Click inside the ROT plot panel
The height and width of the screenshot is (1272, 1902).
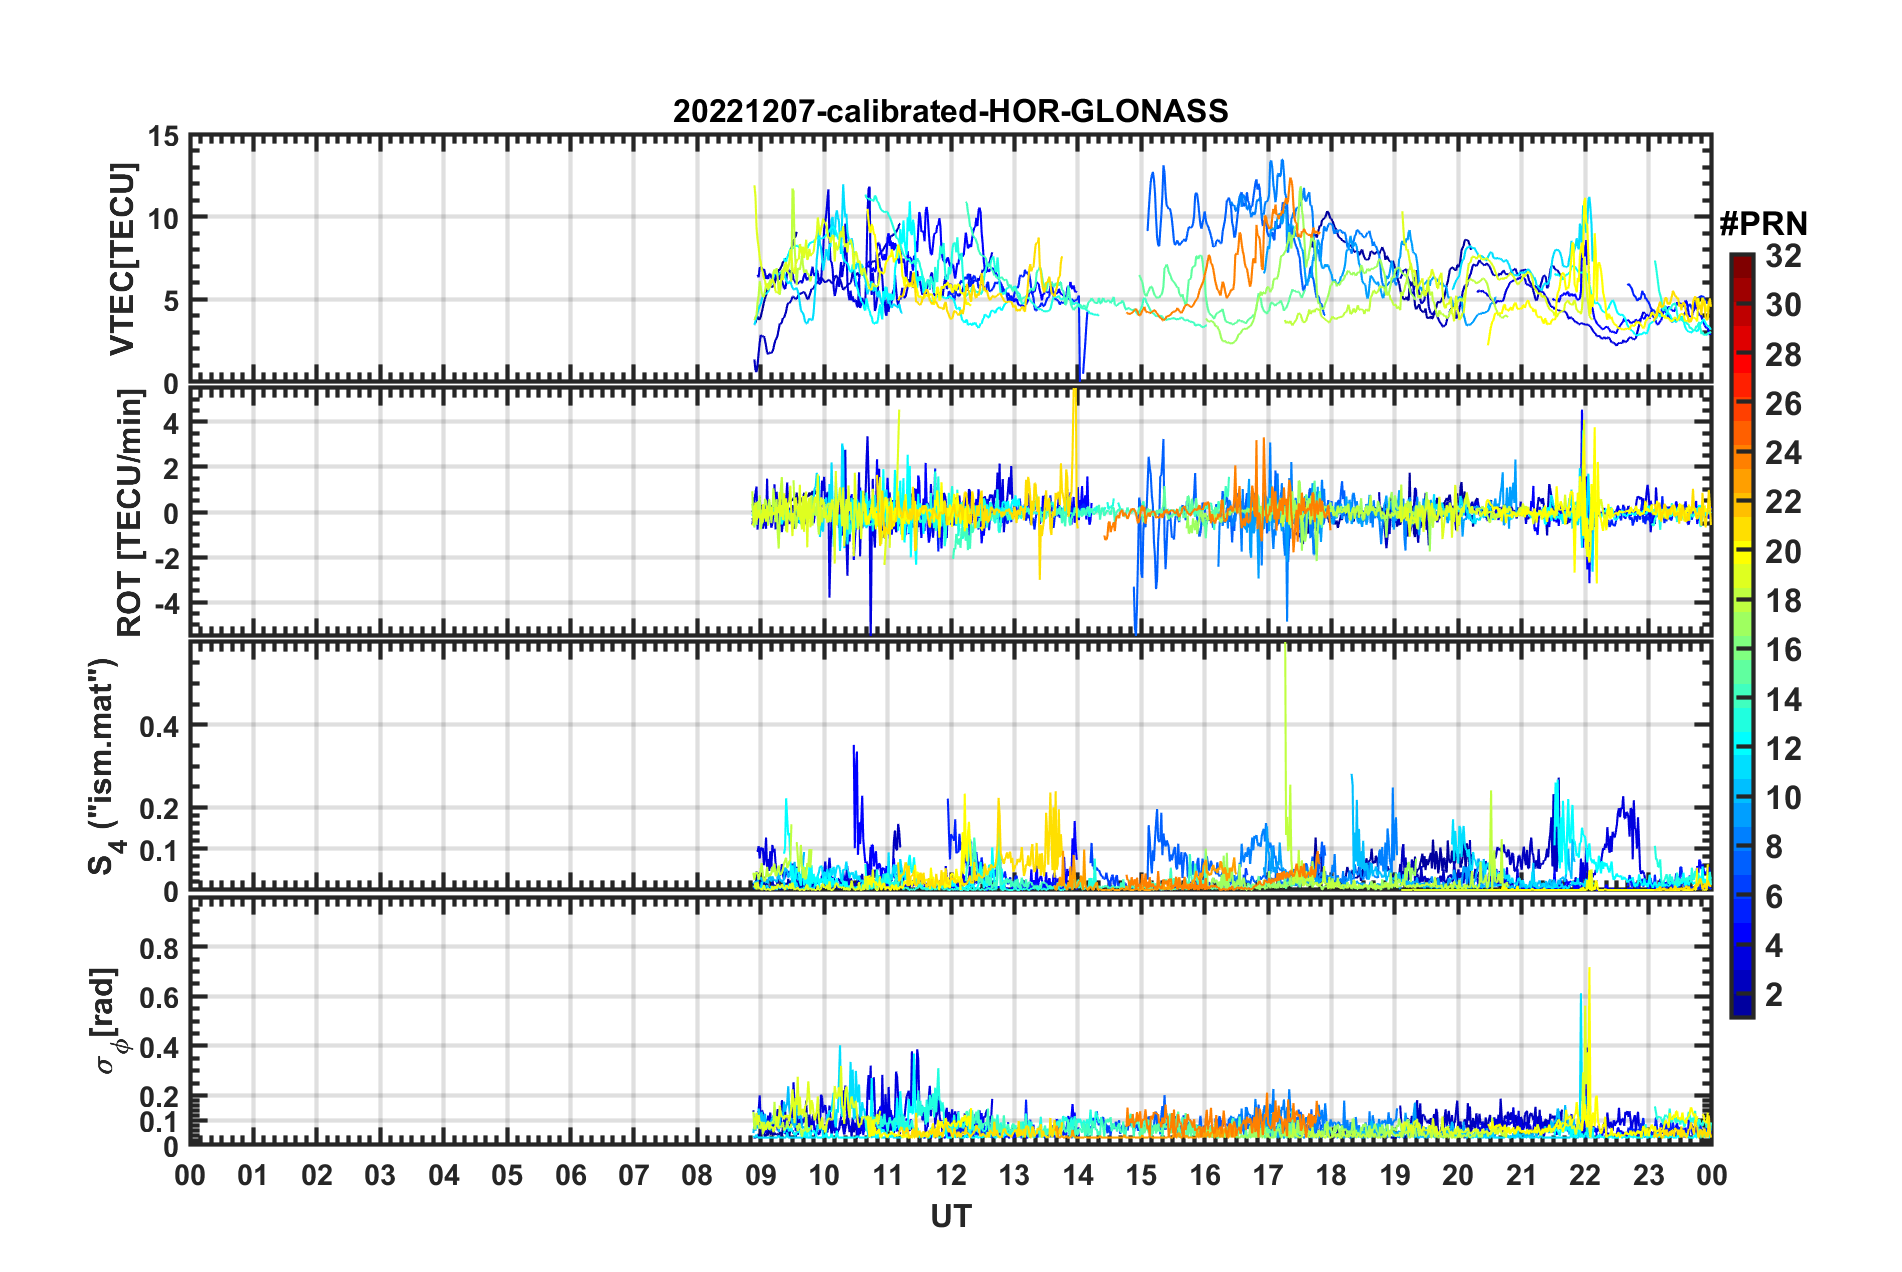coord(950,512)
